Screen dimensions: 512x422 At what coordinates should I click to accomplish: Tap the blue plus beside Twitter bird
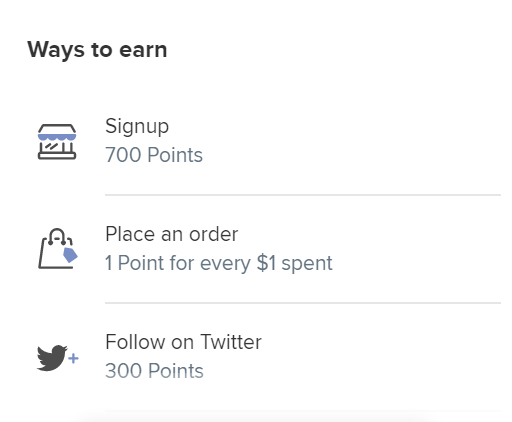tap(73, 359)
